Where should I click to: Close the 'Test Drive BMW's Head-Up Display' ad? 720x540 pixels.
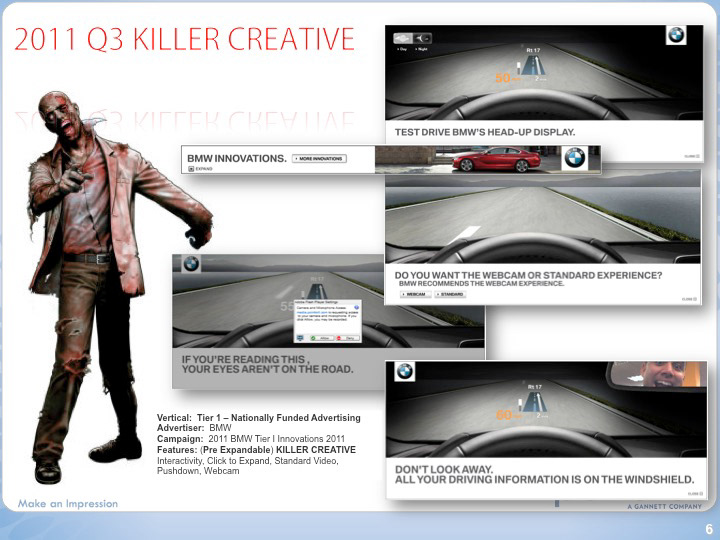[692, 156]
